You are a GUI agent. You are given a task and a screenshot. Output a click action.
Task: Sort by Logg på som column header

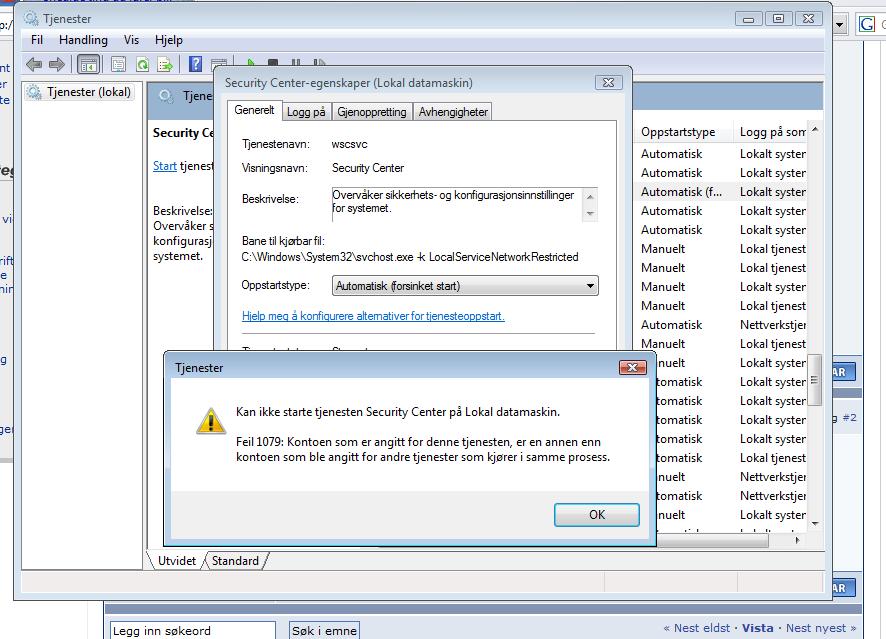coord(772,132)
